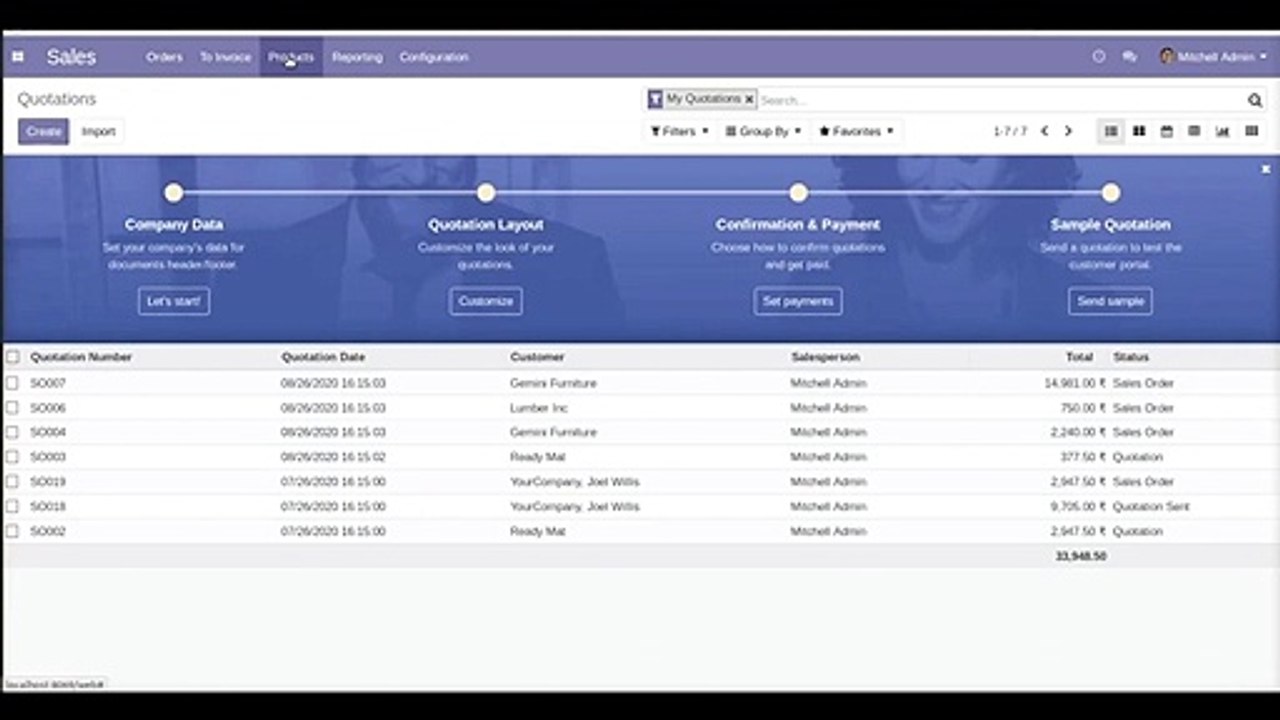Switch to graph view

point(1222,131)
